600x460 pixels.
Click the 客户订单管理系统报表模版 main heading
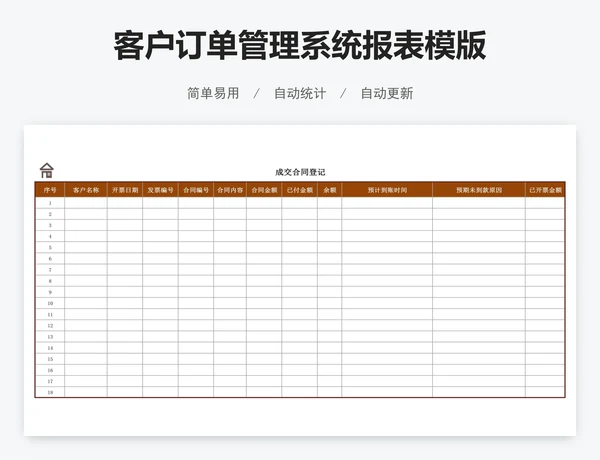point(300,46)
